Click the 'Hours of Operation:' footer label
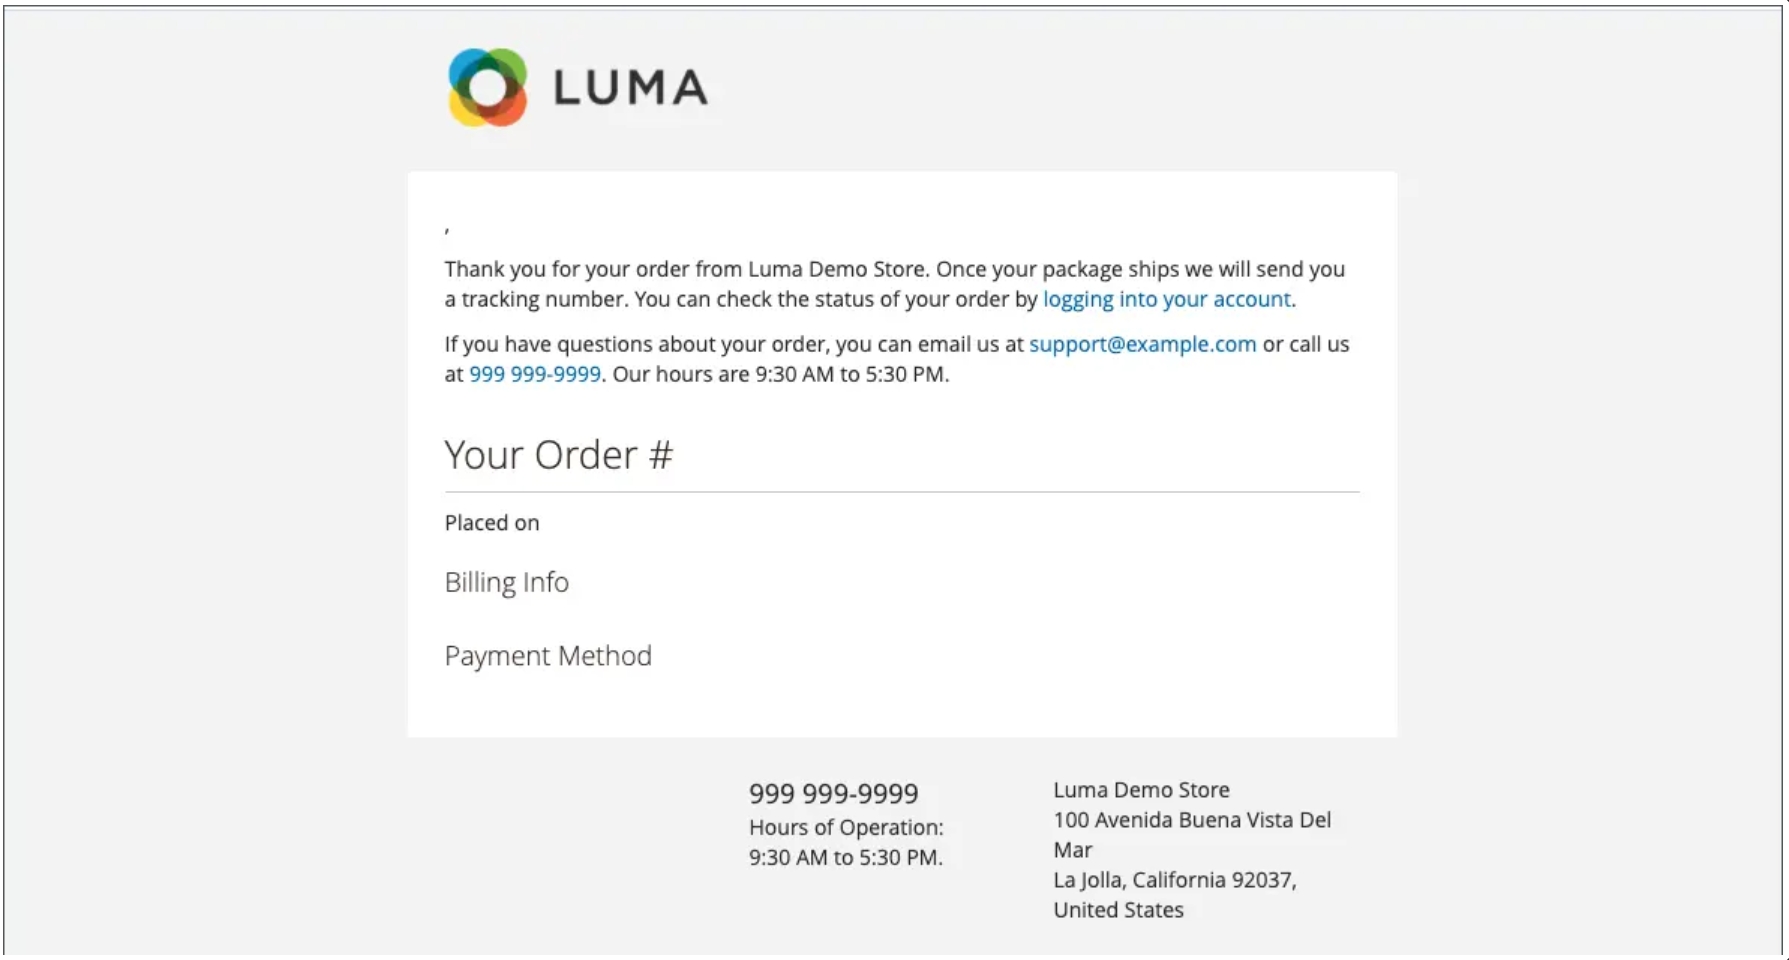Viewport: 1789px width, 960px height. tap(846, 827)
